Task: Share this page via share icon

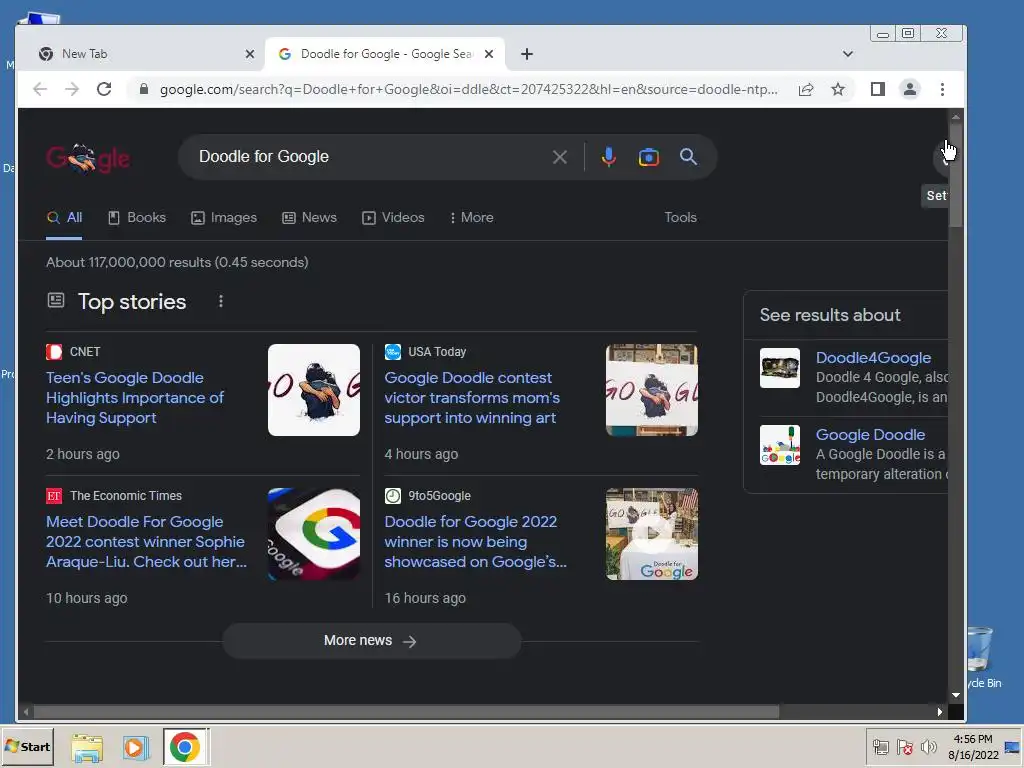Action: coord(806,89)
